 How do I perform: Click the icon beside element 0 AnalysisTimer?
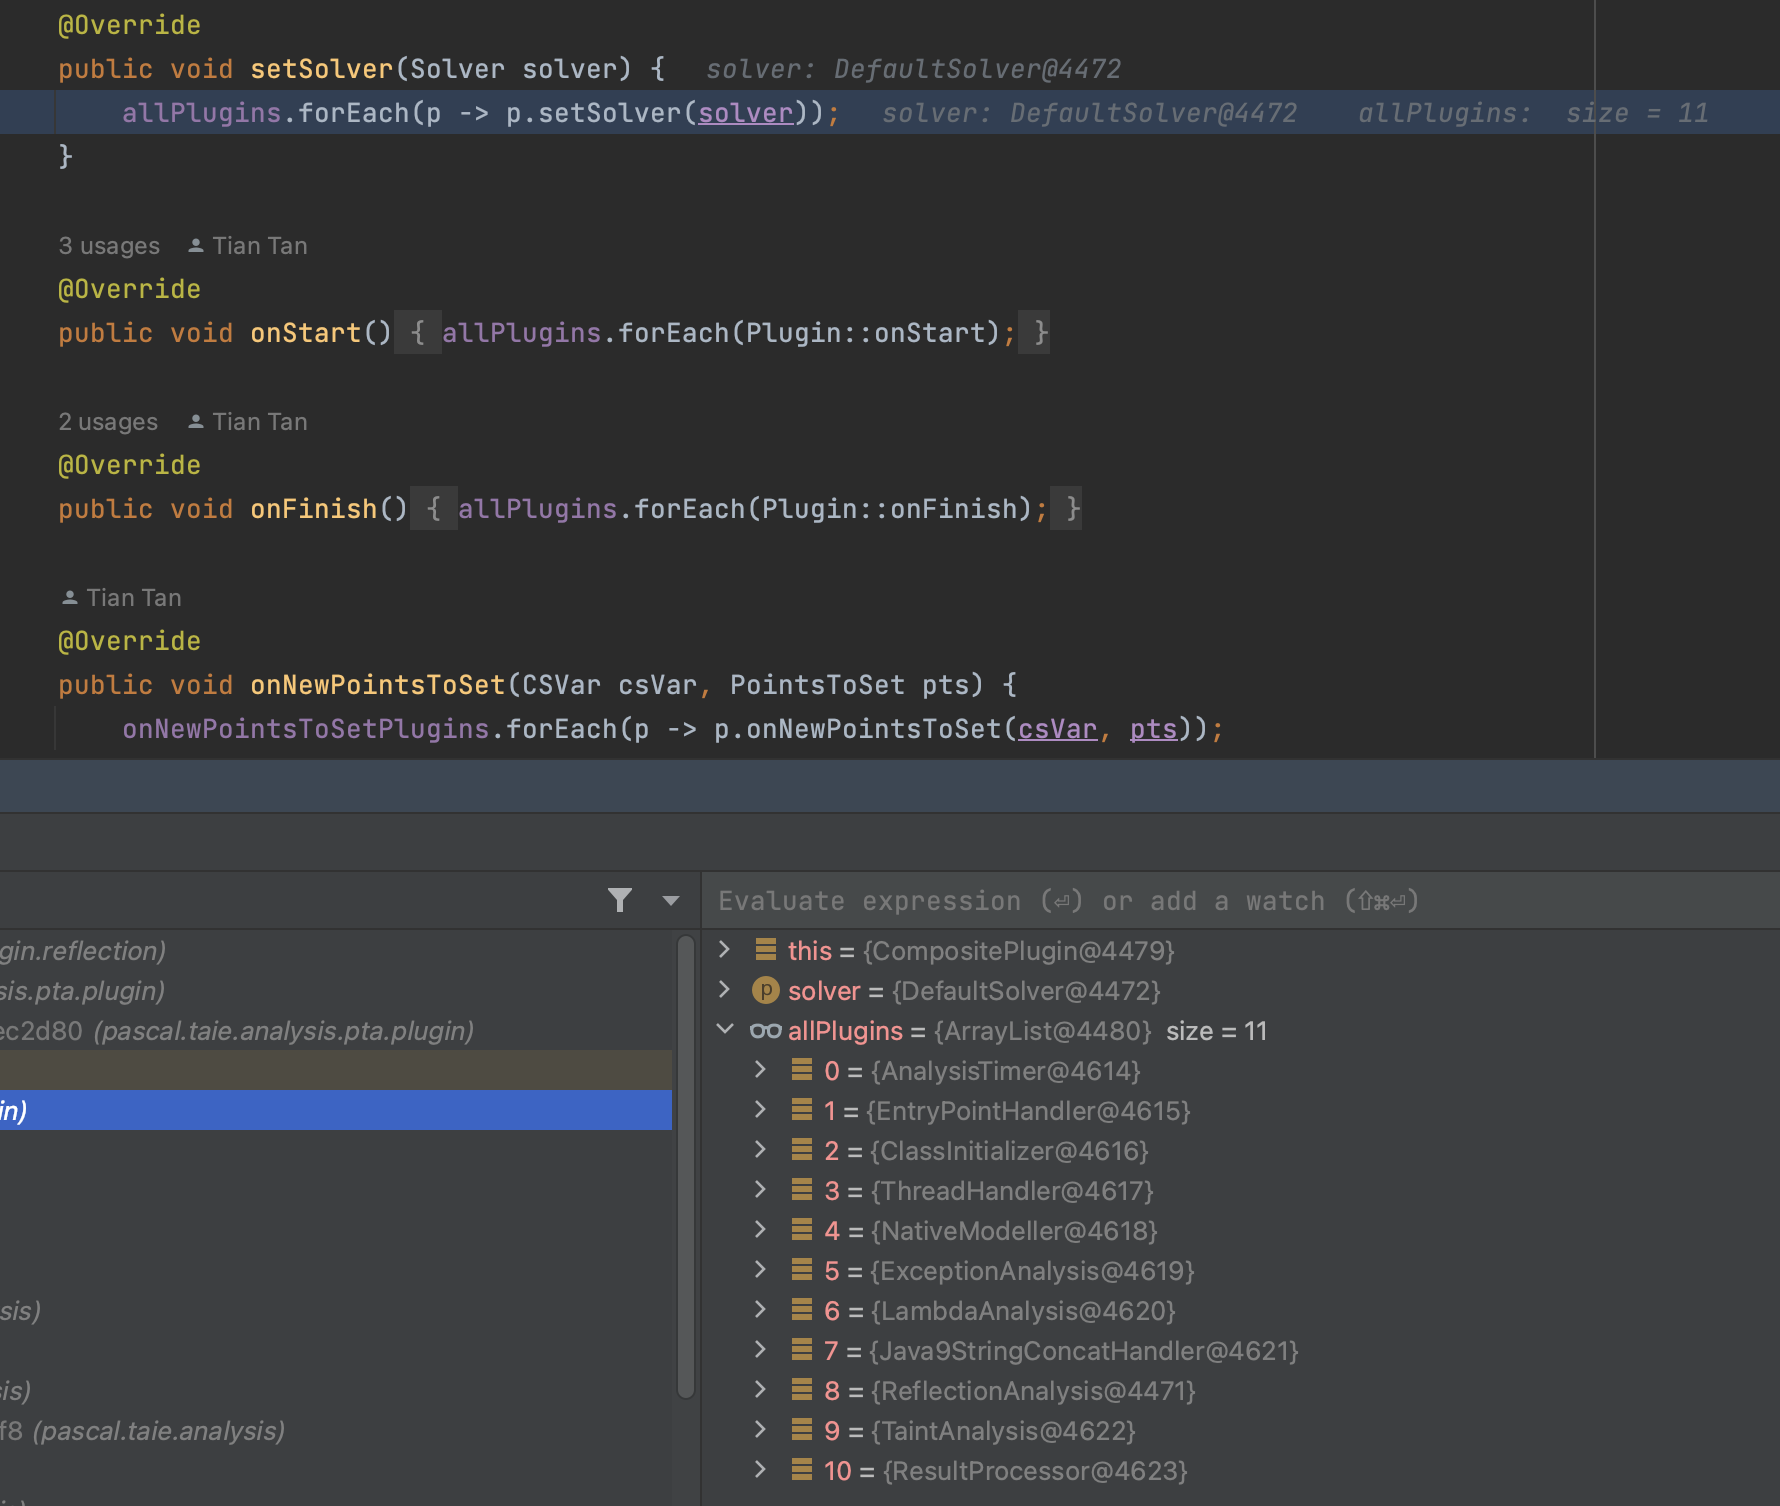802,1070
